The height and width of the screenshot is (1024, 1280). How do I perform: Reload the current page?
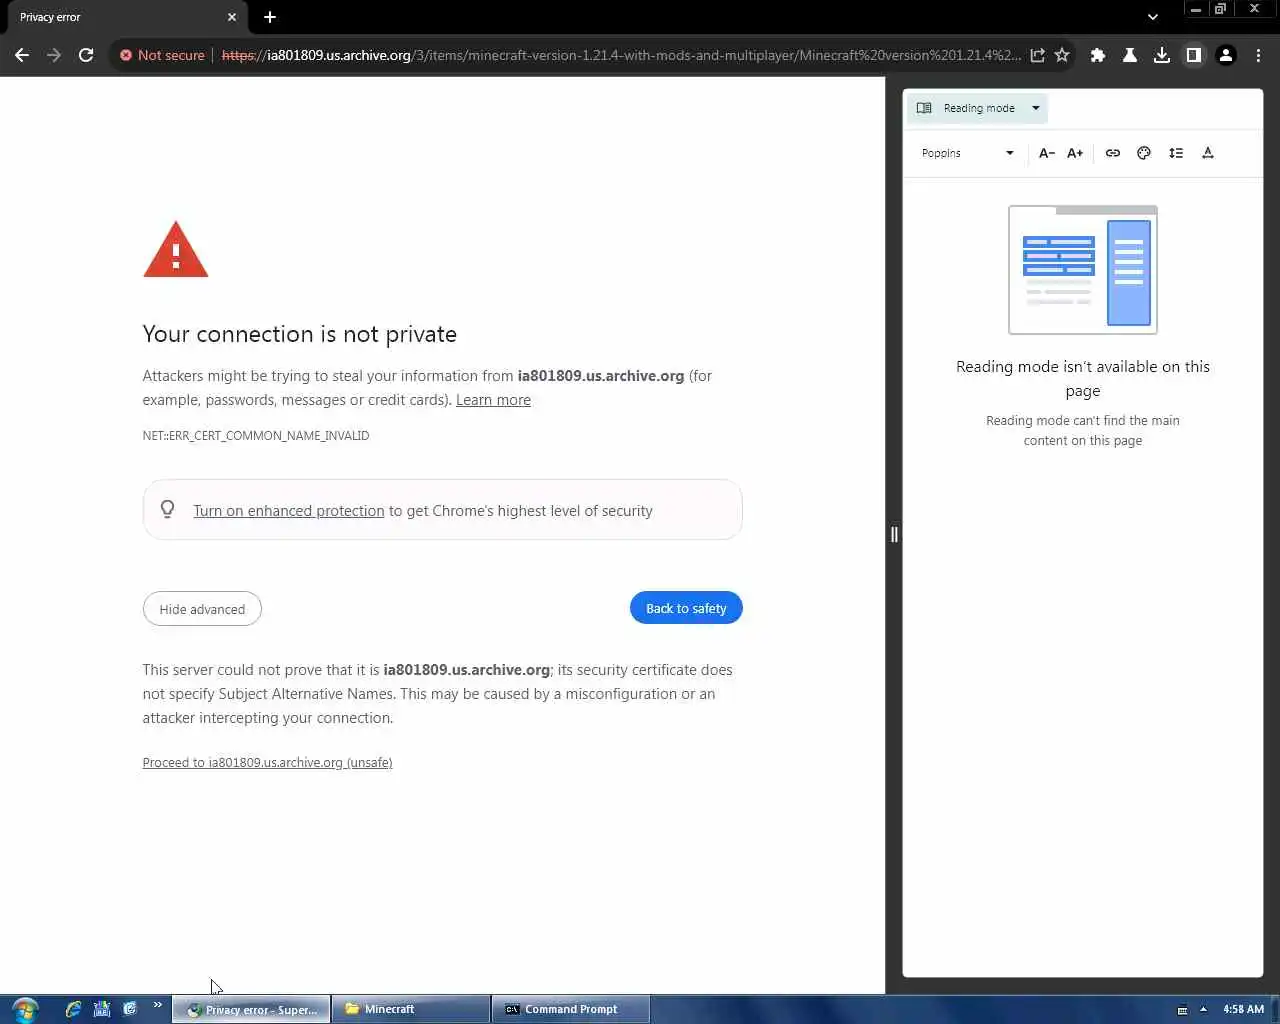86,55
